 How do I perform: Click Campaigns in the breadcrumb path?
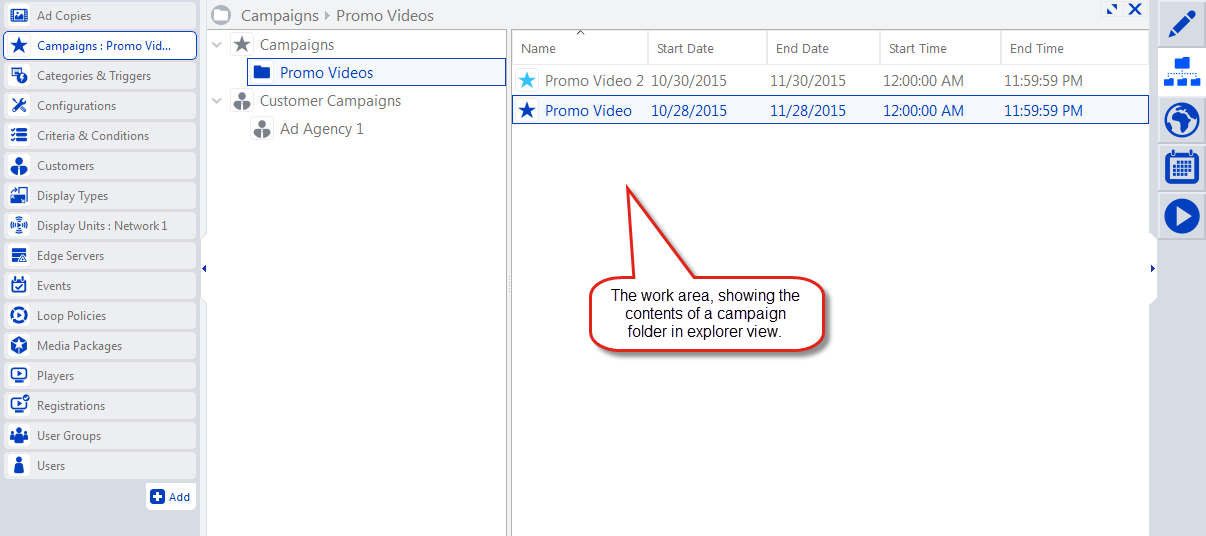(x=279, y=16)
